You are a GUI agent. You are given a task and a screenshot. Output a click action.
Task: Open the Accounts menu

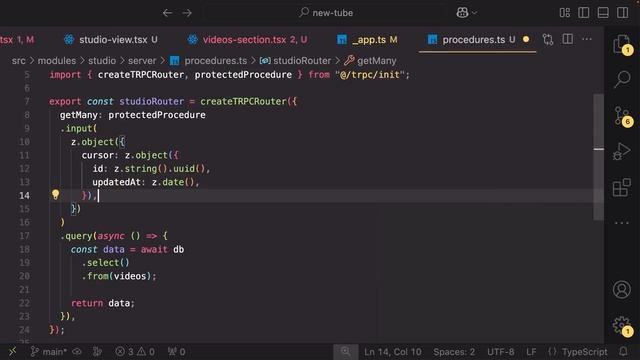point(622,289)
